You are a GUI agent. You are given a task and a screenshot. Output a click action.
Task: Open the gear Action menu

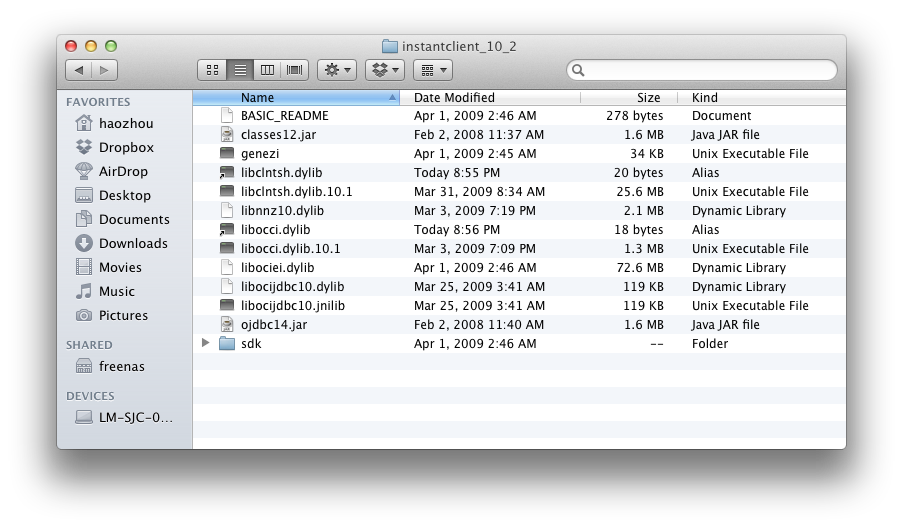(337, 70)
